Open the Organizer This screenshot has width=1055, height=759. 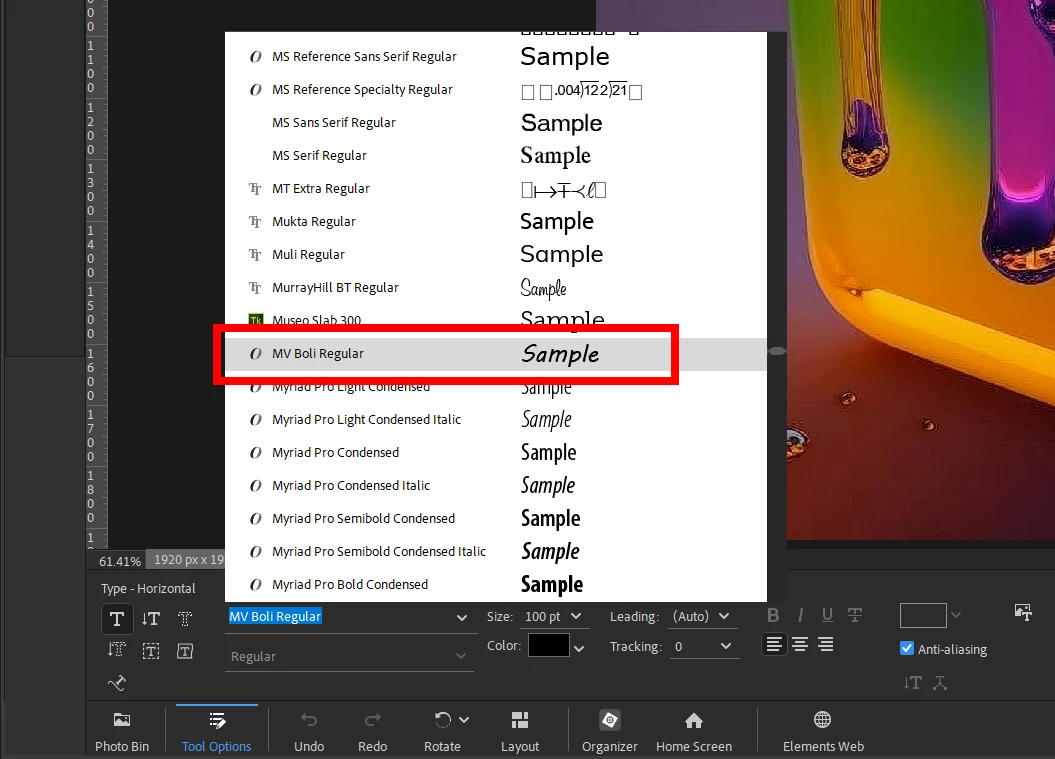610,731
